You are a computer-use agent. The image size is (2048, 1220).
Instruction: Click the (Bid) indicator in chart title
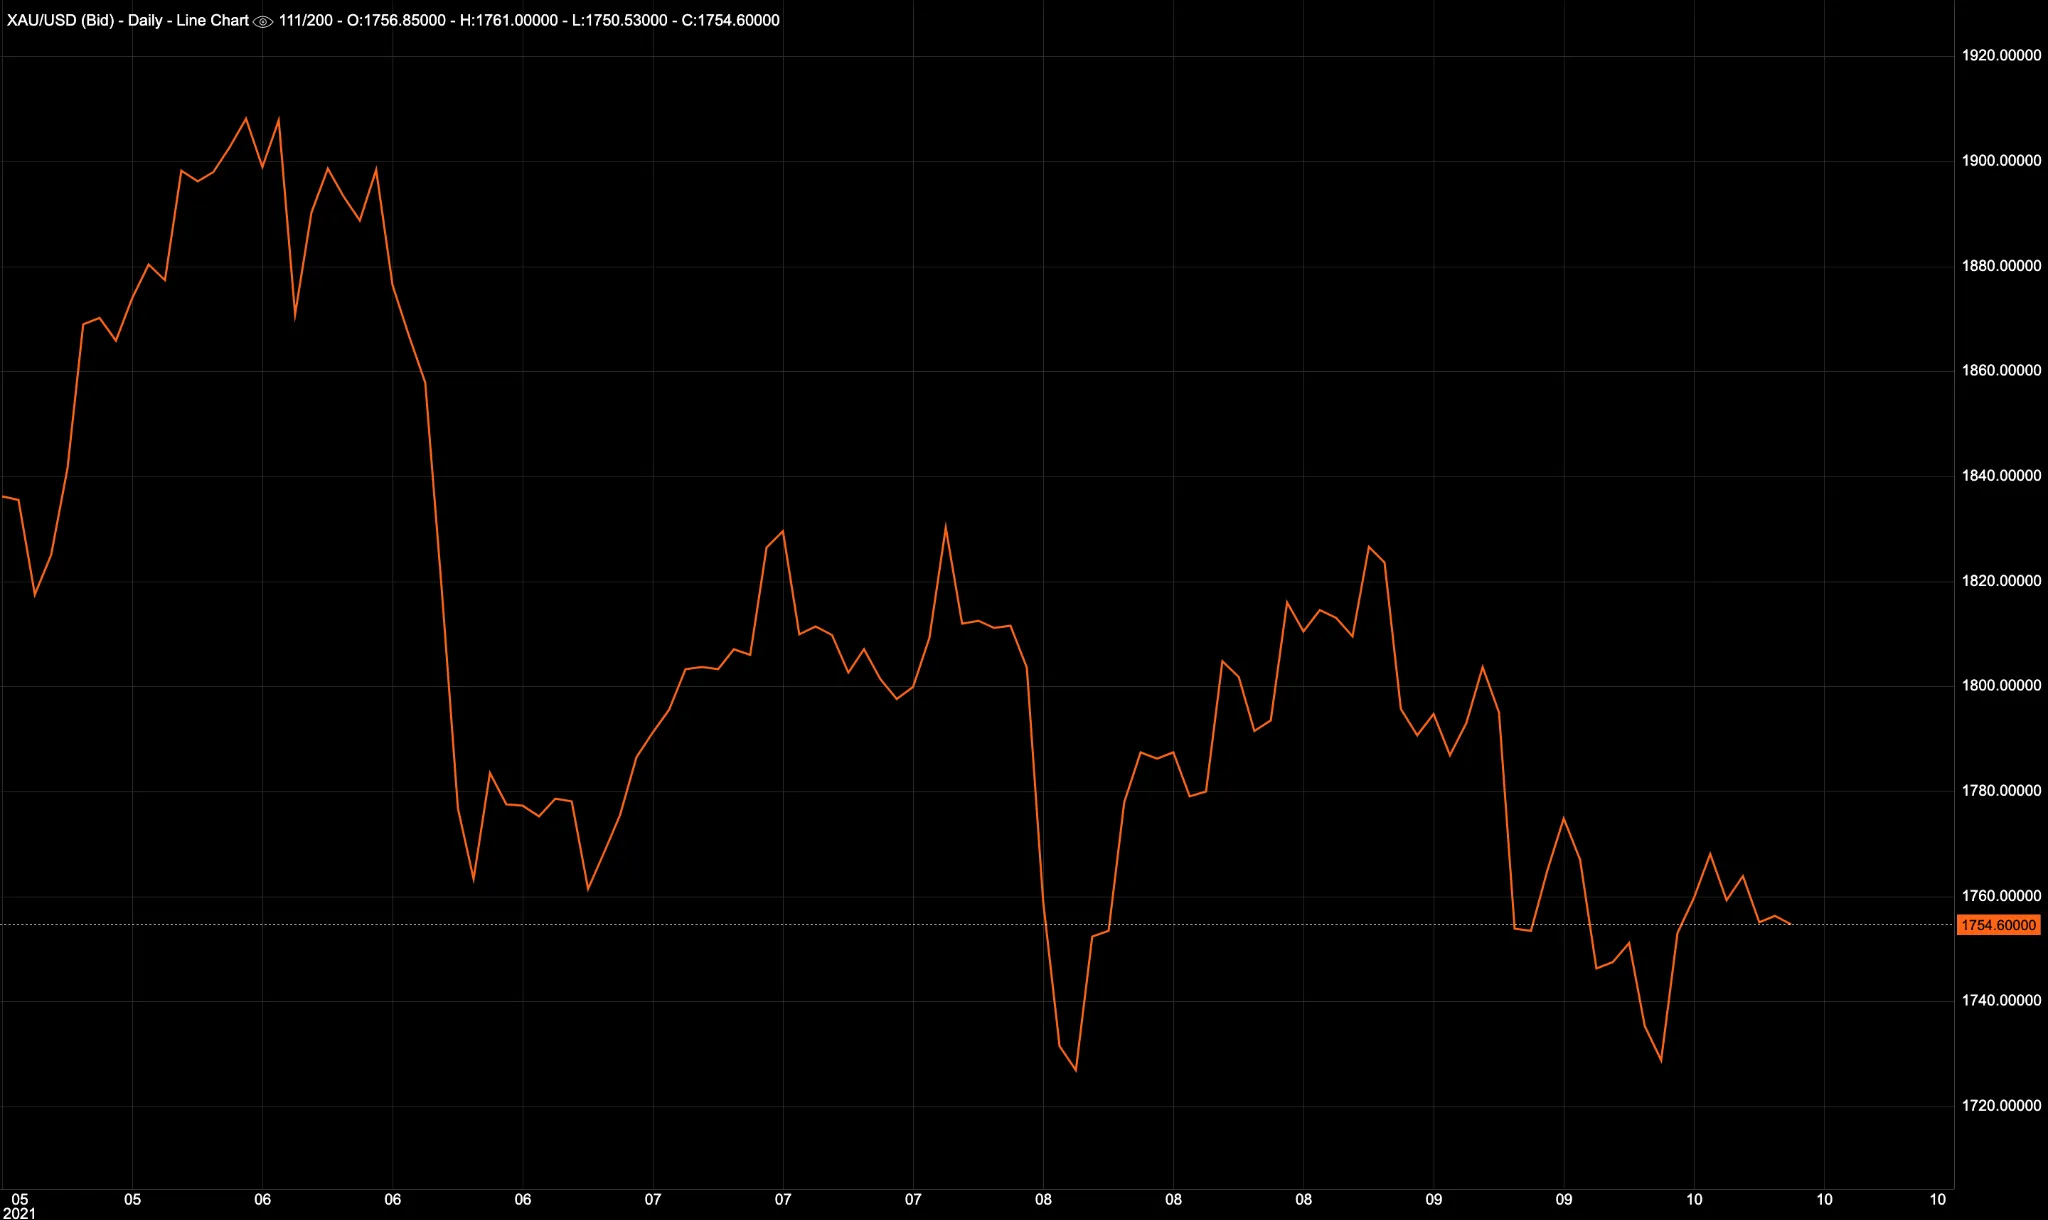98,20
